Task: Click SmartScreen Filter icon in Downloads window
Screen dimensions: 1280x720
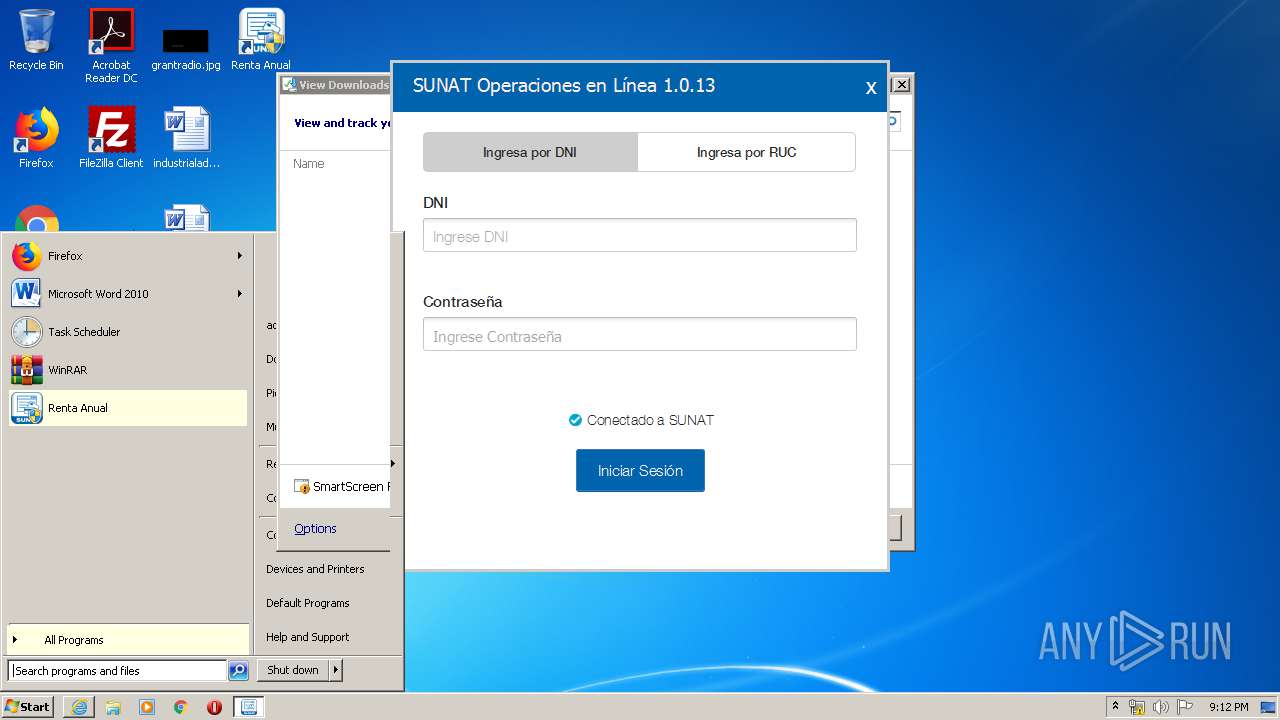Action: [302, 487]
